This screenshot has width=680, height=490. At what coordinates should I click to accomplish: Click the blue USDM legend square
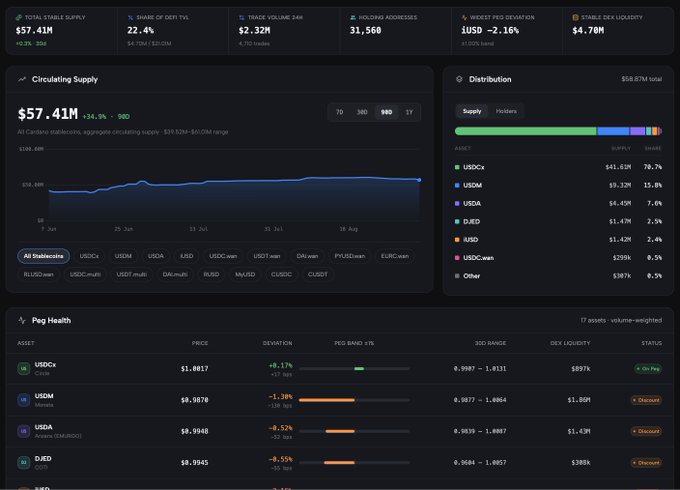(457, 185)
